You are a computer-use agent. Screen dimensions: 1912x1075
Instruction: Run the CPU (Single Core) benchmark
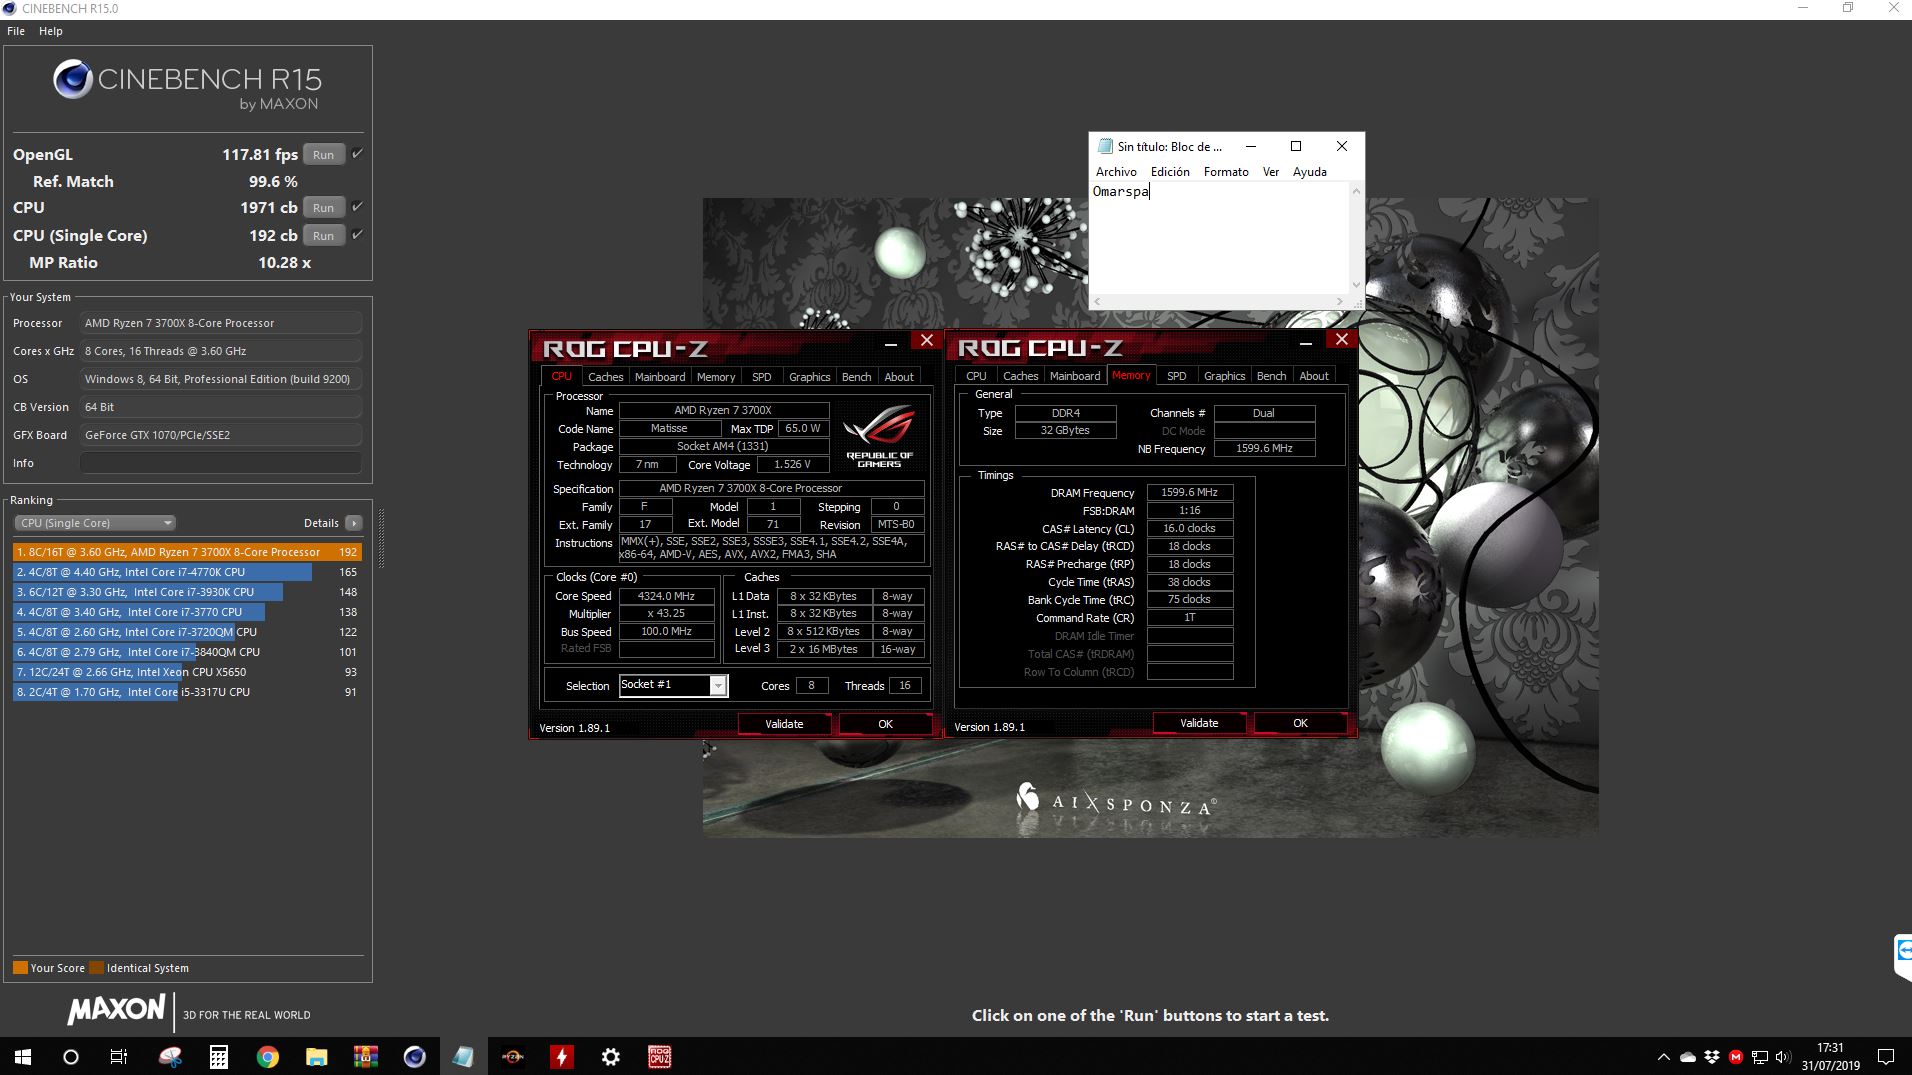click(x=324, y=236)
